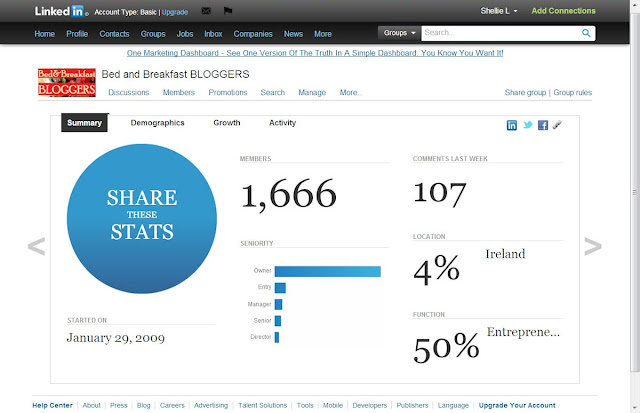This screenshot has width=640, height=413.
Task: Switch to the Activity tab
Action: (282, 123)
